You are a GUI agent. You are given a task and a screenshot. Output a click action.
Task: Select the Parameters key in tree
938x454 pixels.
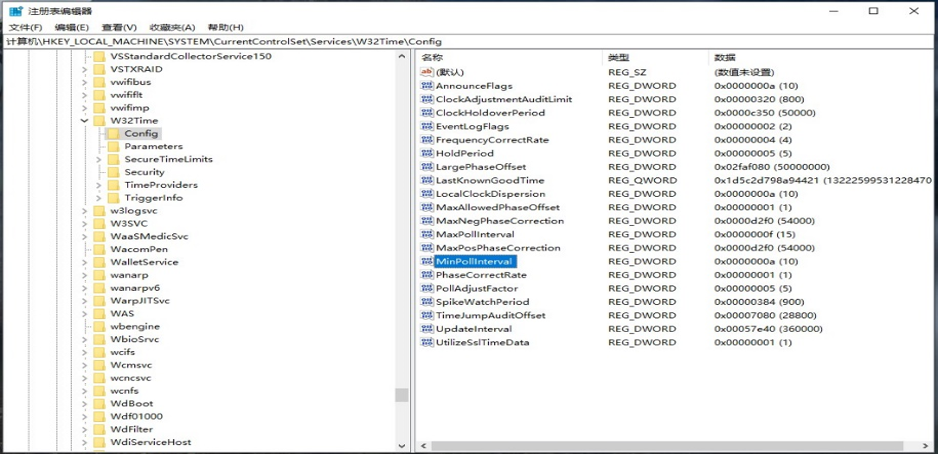[x=153, y=146]
